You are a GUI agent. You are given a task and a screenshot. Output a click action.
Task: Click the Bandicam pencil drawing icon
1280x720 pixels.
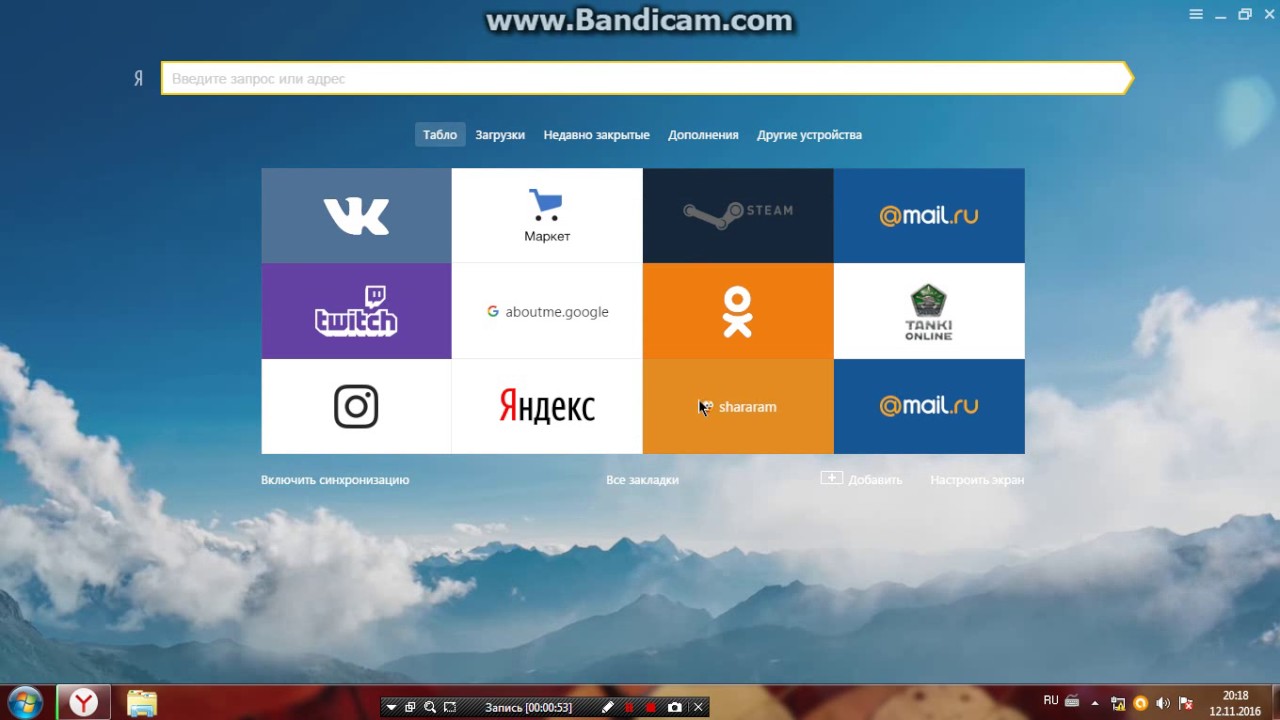pos(607,707)
